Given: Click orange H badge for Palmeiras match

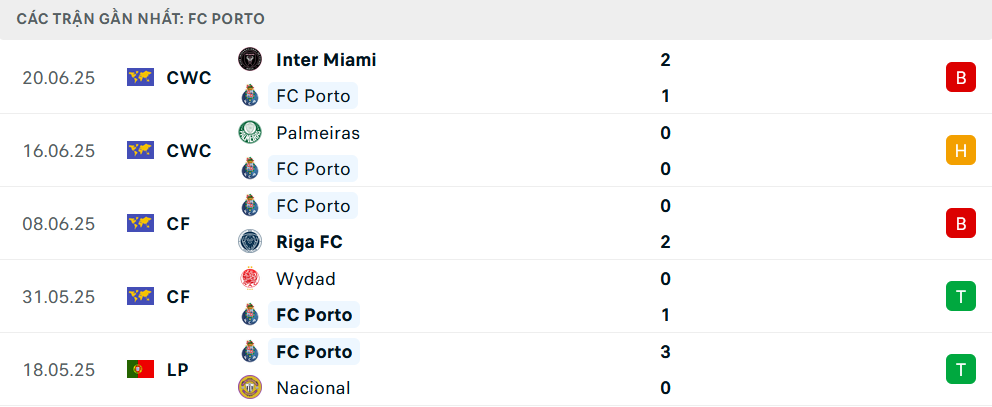Looking at the screenshot, I should [960, 151].
